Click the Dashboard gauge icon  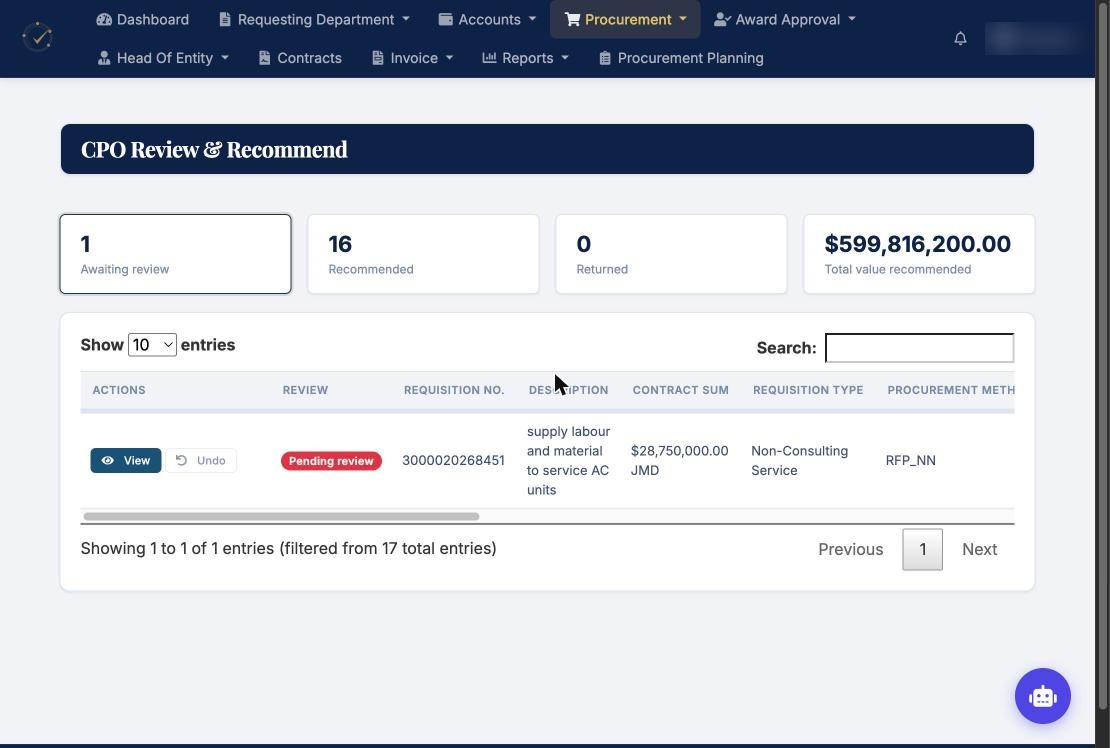tap(104, 19)
